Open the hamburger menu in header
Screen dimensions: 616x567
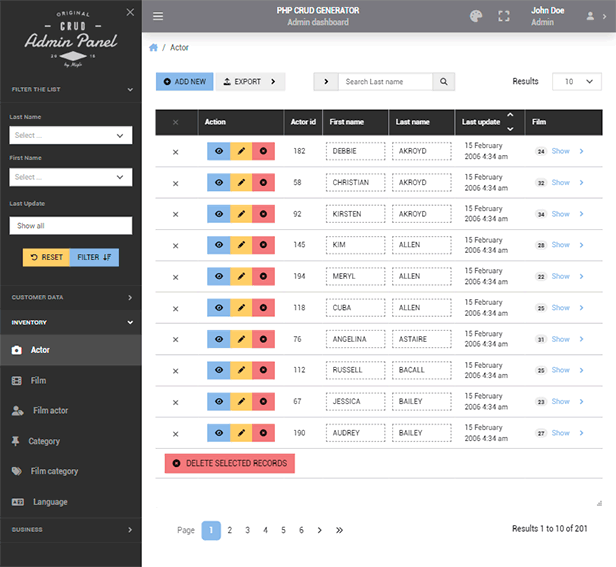pos(158,16)
